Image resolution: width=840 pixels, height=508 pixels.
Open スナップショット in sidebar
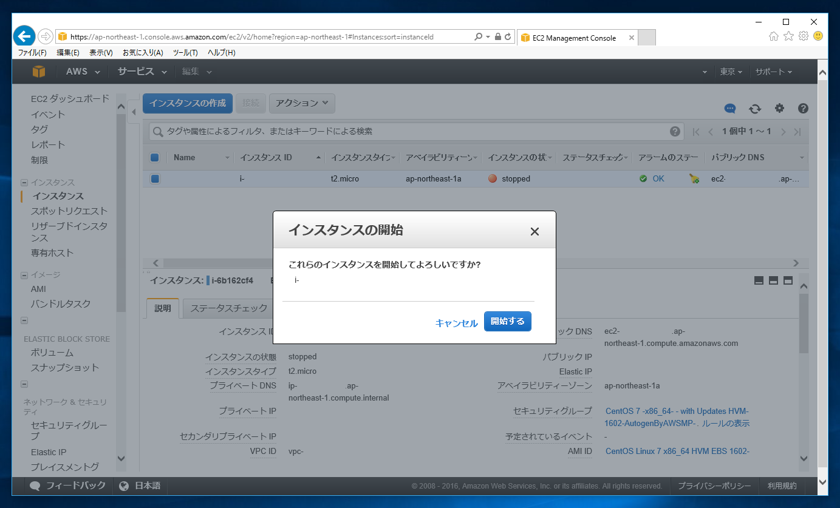(65, 368)
